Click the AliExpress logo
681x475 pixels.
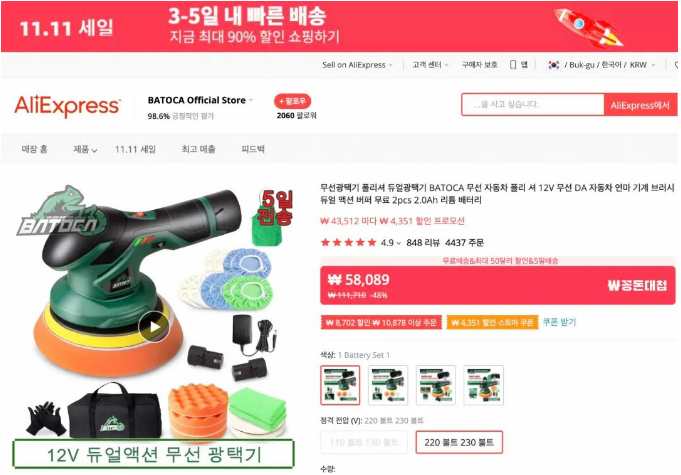pos(67,106)
